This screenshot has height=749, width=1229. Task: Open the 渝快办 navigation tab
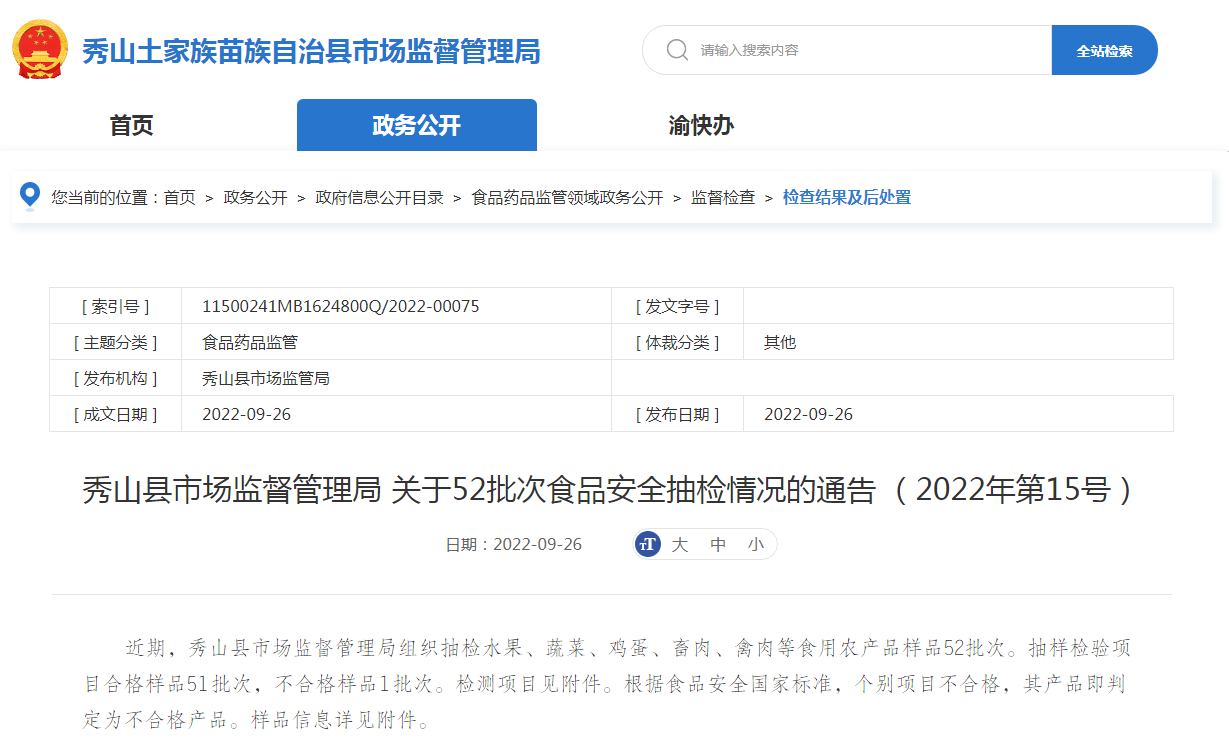[701, 126]
